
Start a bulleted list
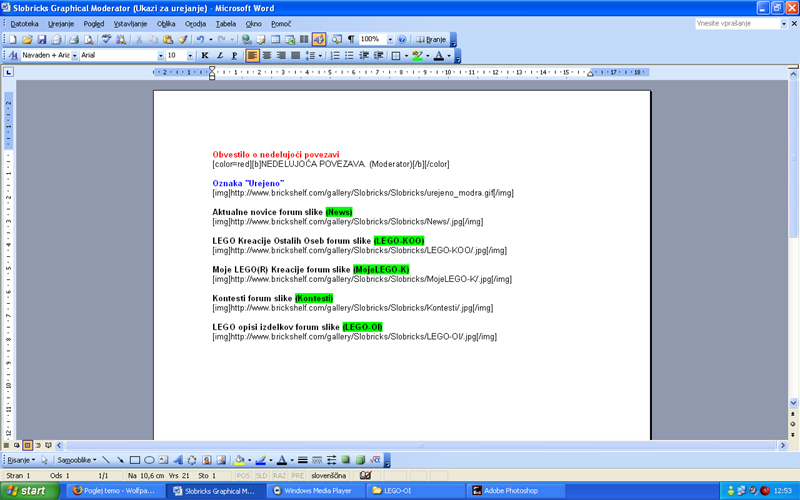tap(349, 55)
